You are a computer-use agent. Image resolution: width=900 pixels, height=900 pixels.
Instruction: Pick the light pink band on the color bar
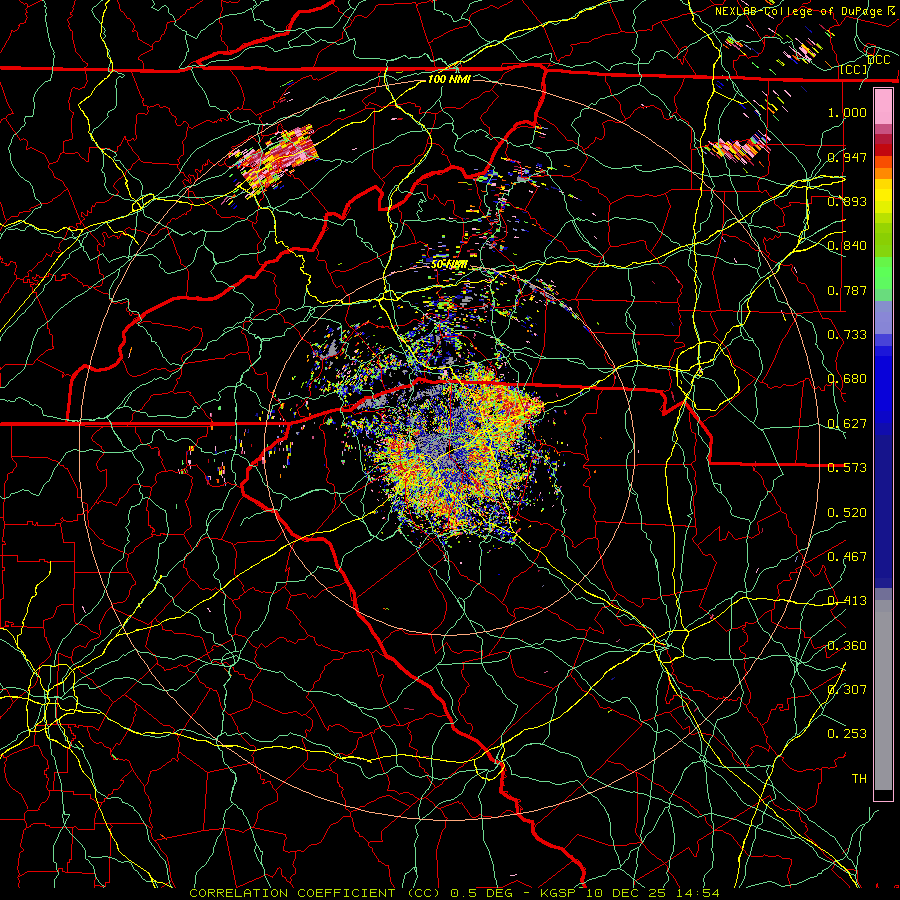(x=883, y=106)
